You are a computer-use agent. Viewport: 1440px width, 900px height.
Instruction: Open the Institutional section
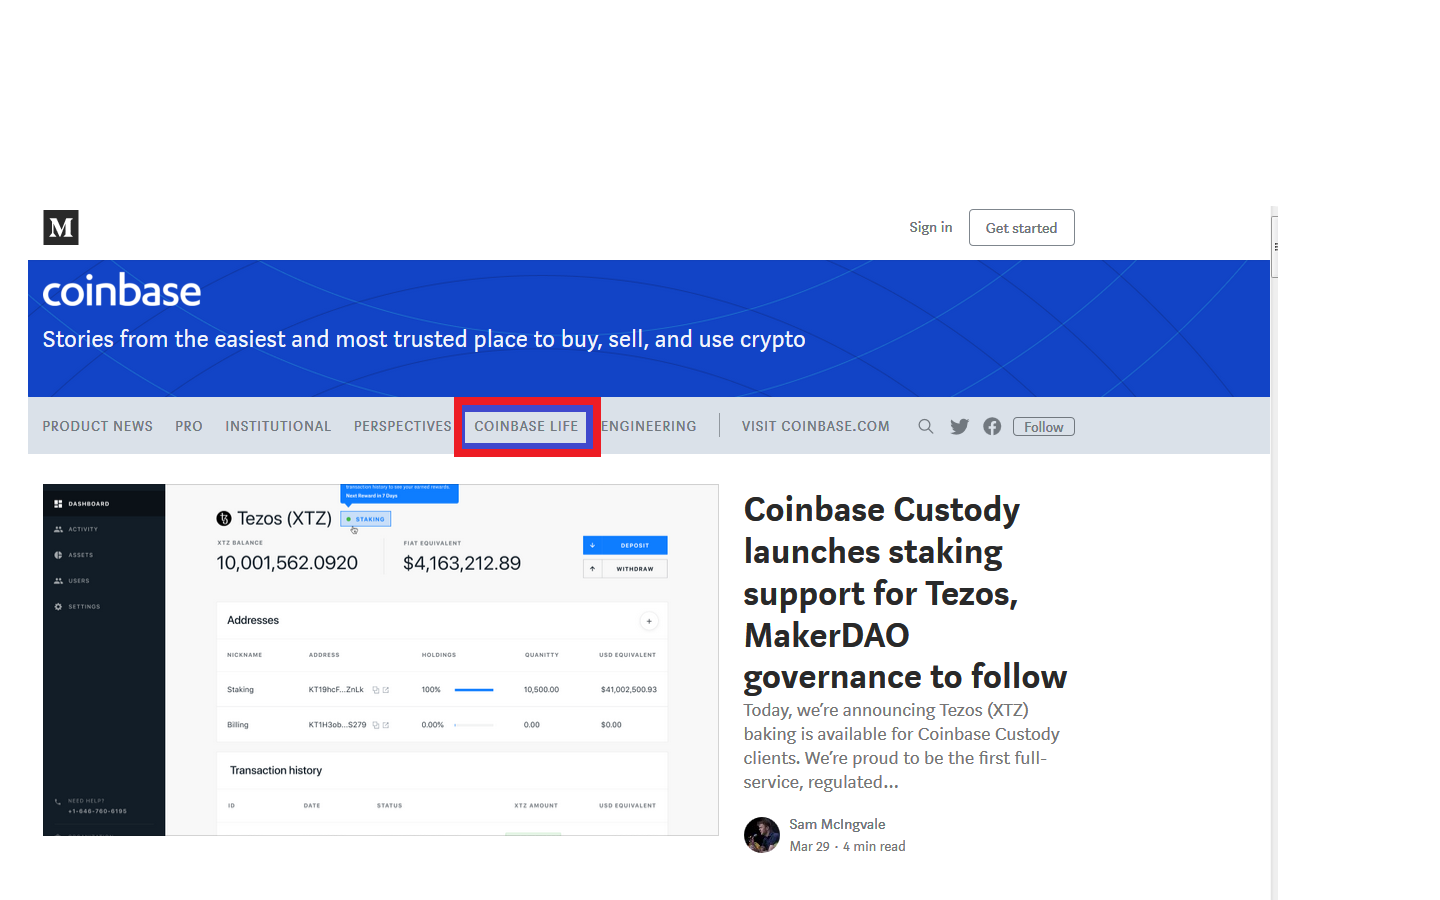pyautogui.click(x=278, y=426)
